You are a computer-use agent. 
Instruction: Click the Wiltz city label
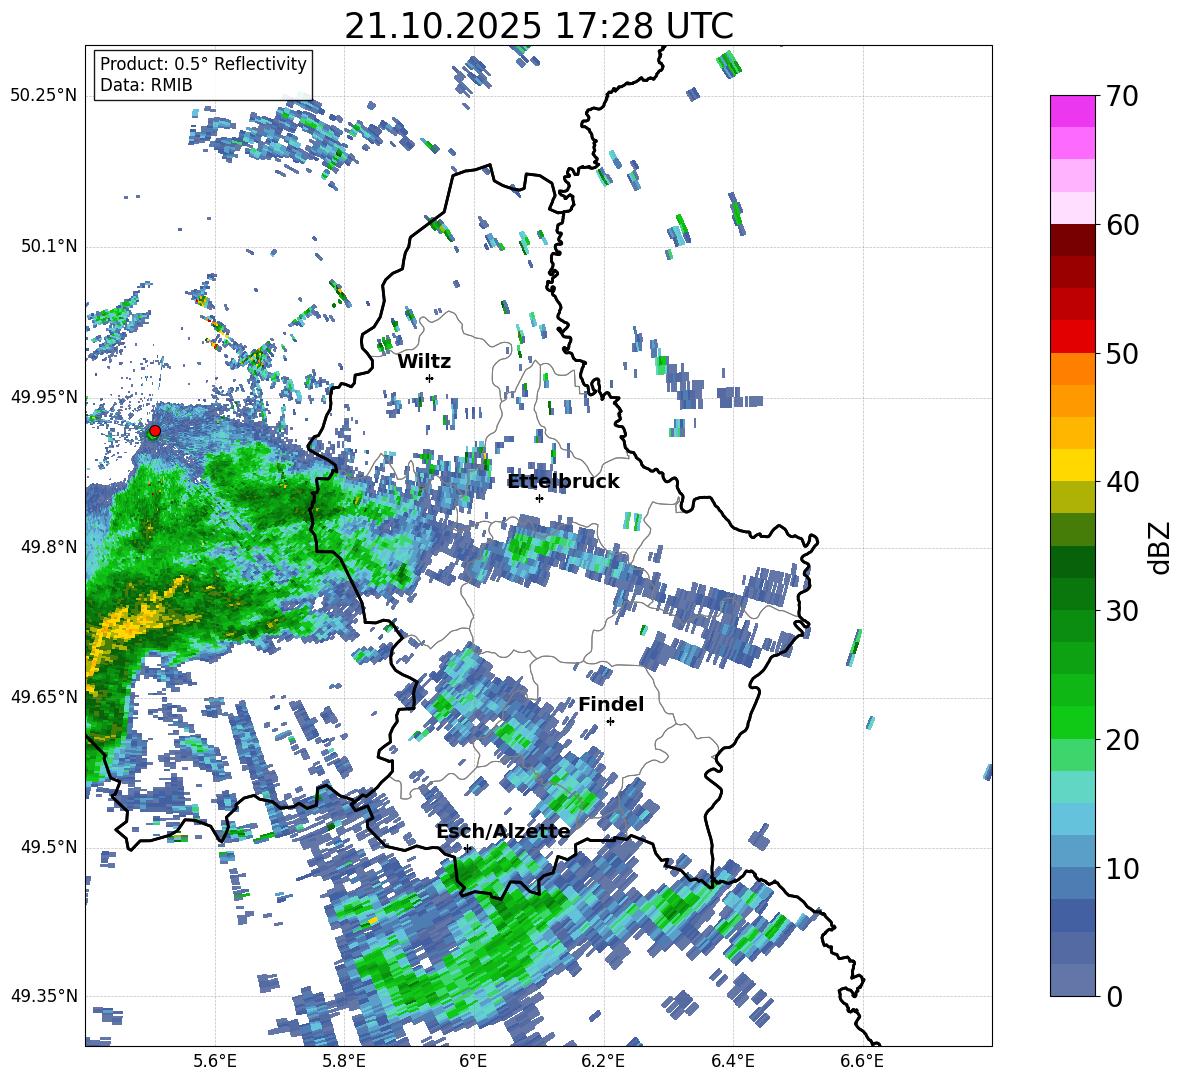click(424, 362)
